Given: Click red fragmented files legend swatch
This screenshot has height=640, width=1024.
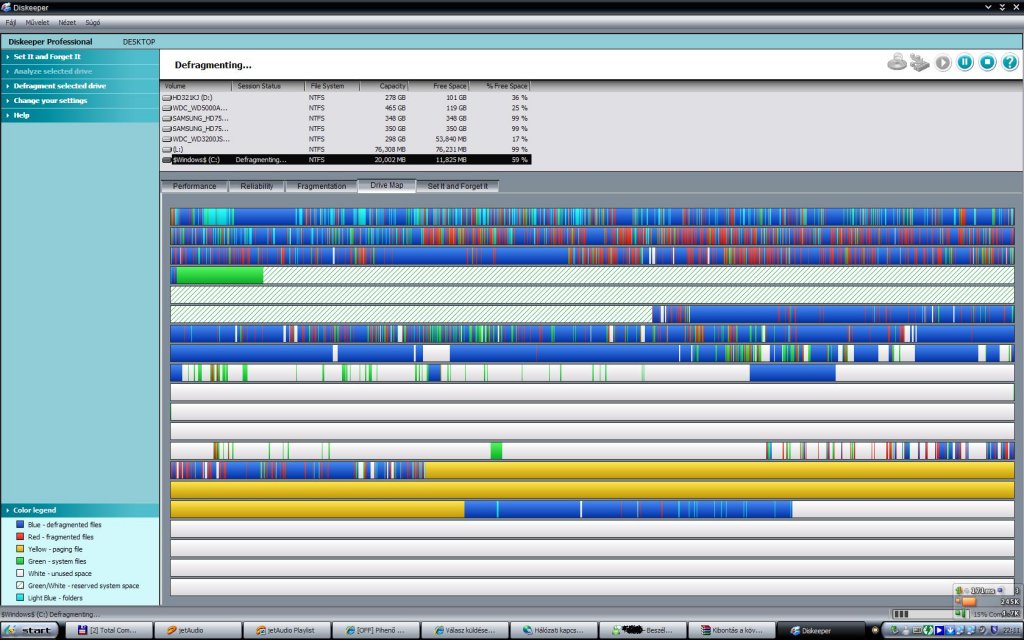Looking at the screenshot, I should click(20, 537).
